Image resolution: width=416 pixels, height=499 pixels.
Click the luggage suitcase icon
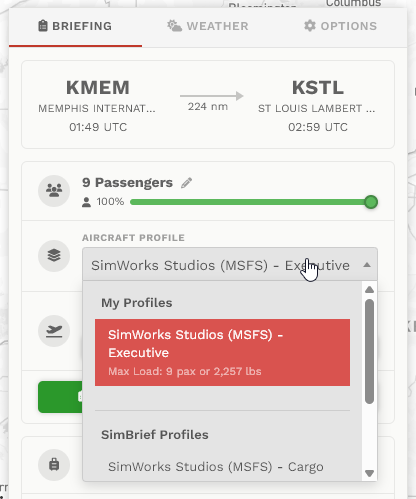coord(54,464)
